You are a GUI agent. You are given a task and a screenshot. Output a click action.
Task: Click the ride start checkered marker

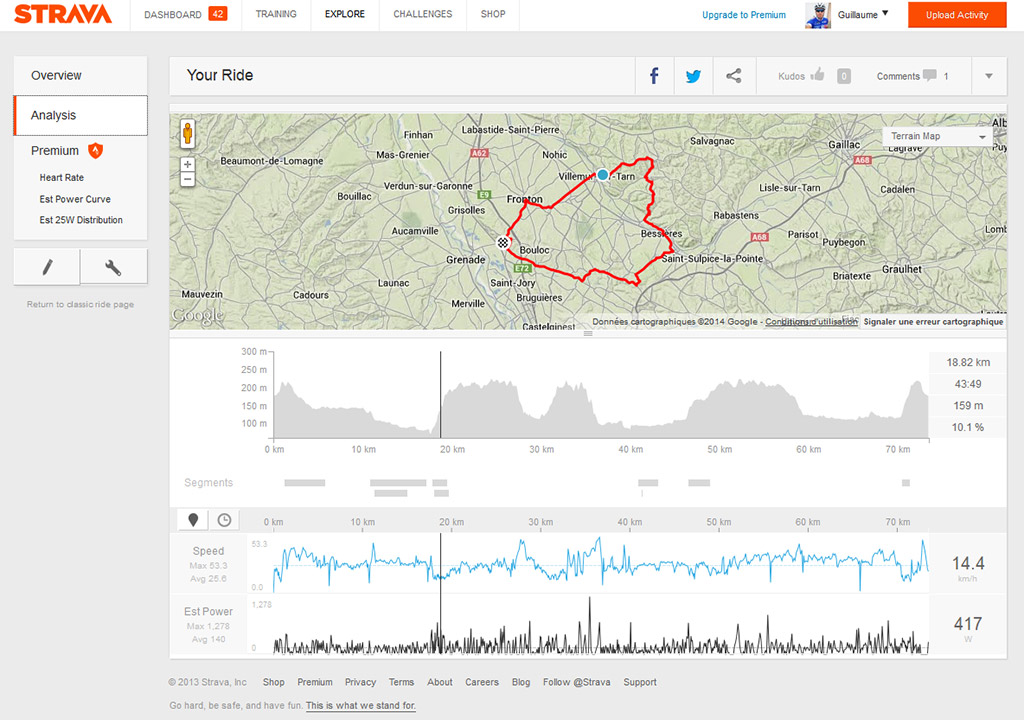tap(502, 242)
